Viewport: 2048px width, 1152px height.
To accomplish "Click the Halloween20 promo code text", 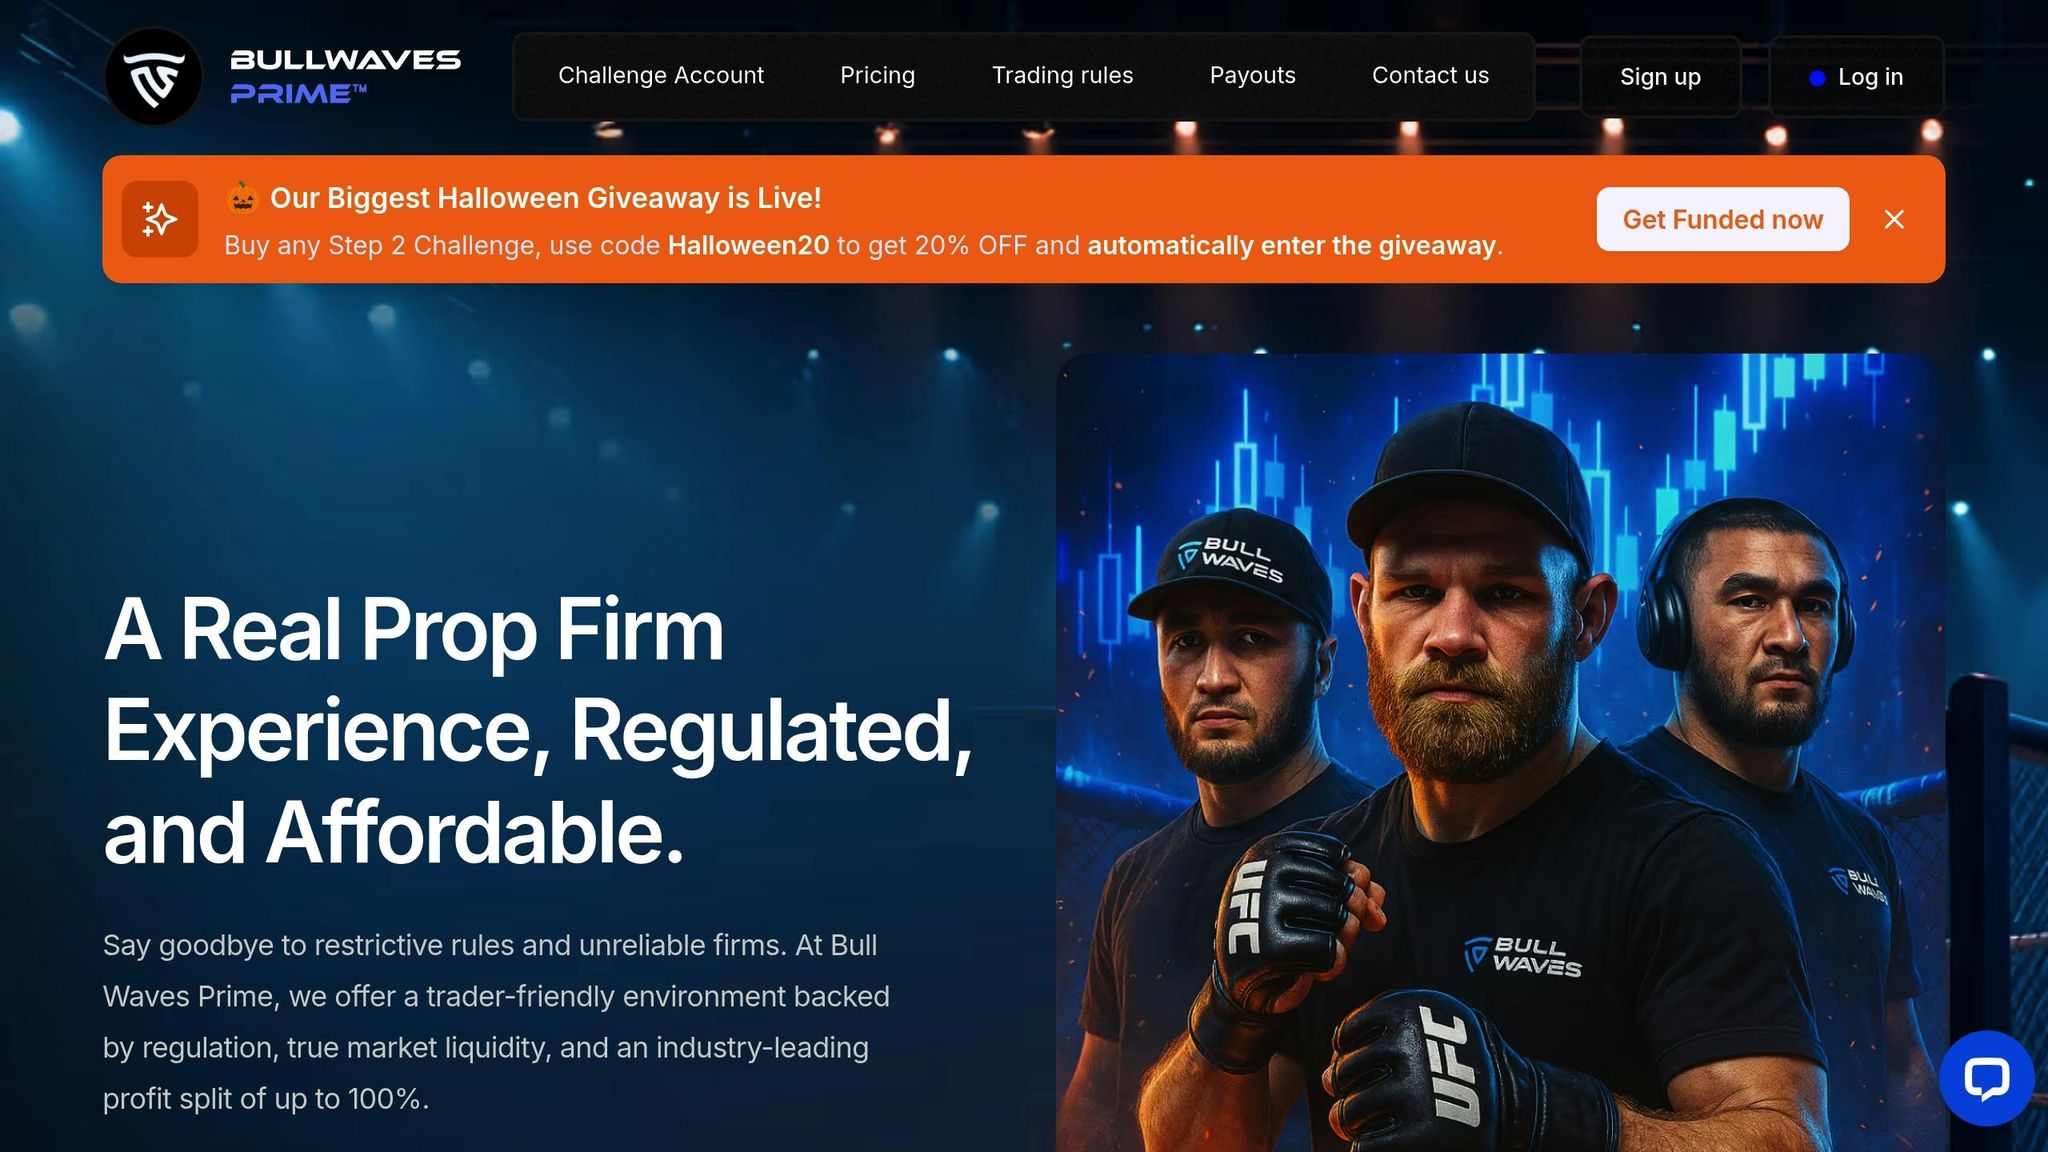I will pyautogui.click(x=748, y=246).
